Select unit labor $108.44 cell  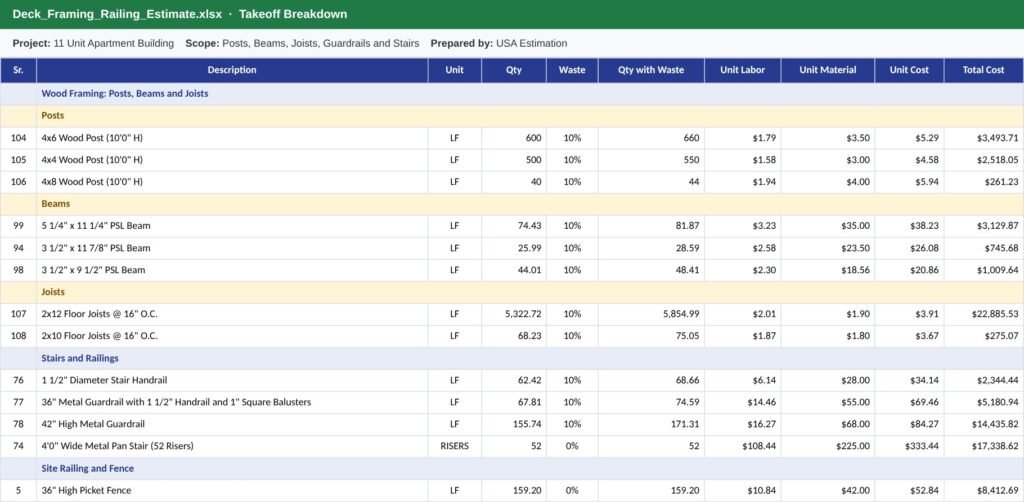coord(743,447)
